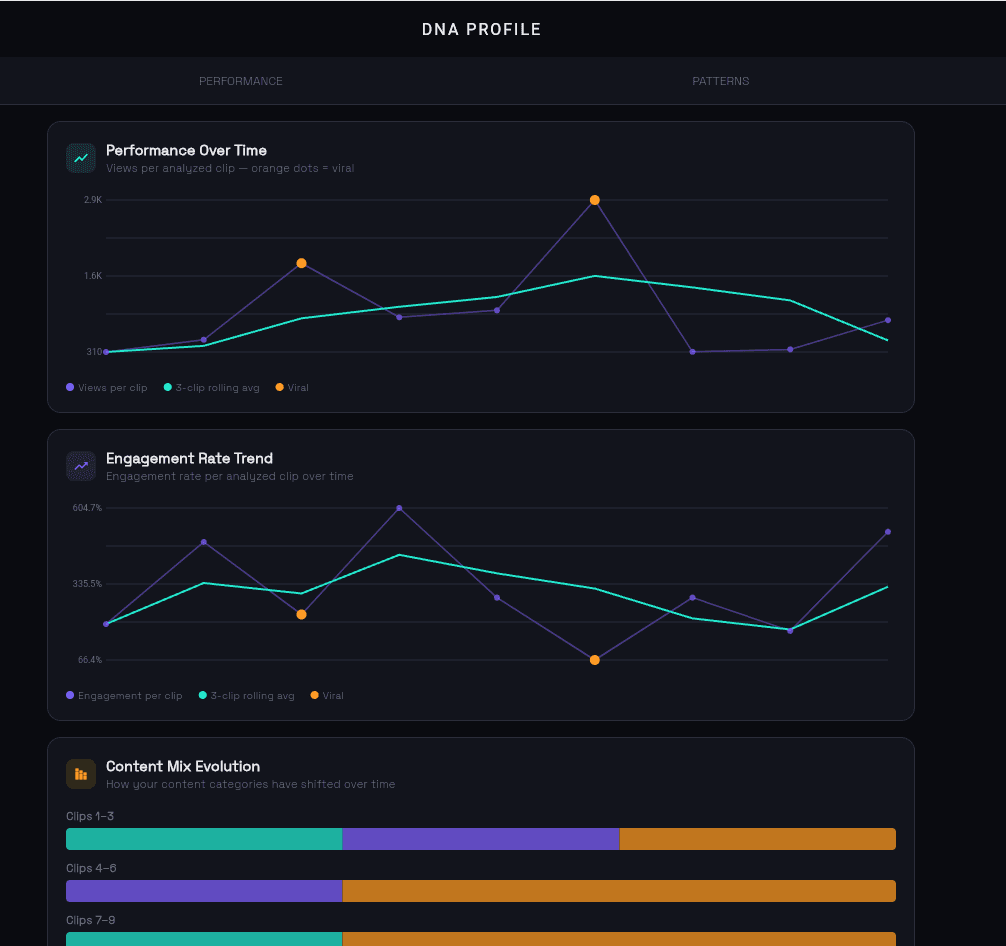Switch to the PERFORMANCE tab

241,81
